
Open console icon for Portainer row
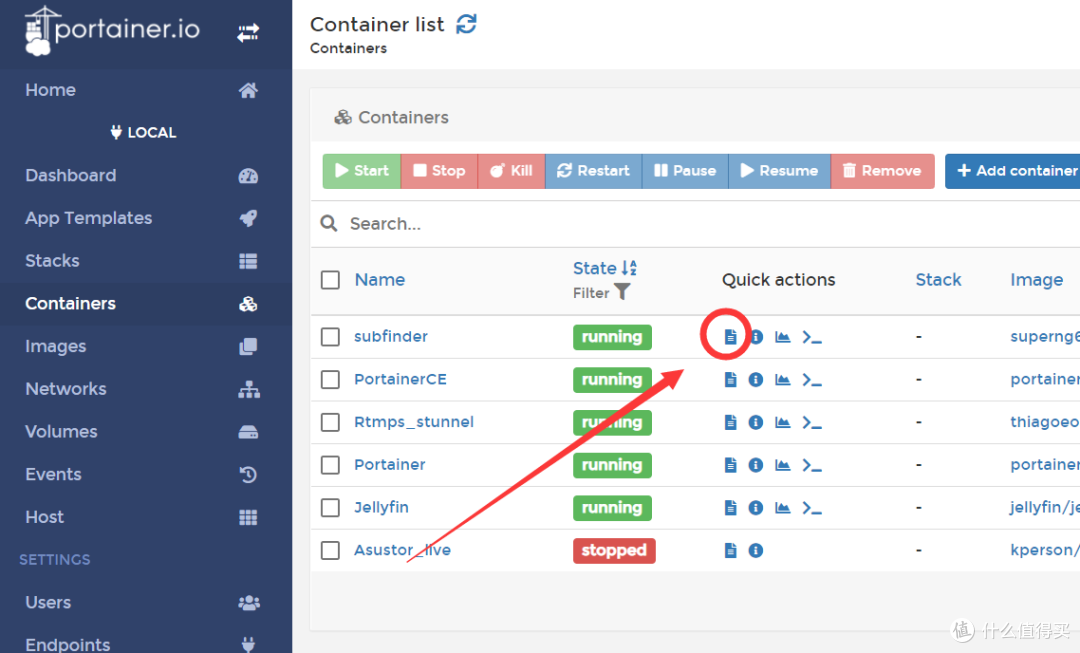point(812,466)
